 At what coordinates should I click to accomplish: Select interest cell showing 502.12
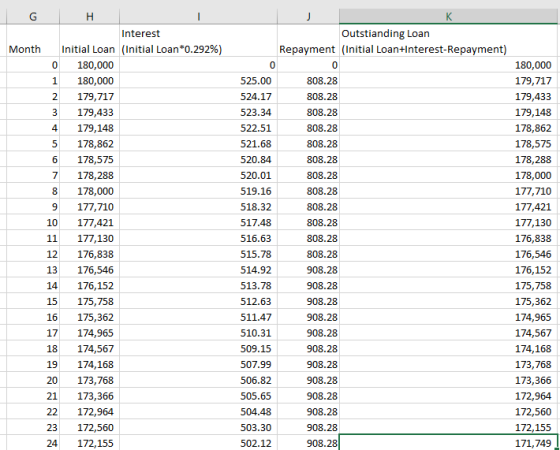tap(198, 443)
